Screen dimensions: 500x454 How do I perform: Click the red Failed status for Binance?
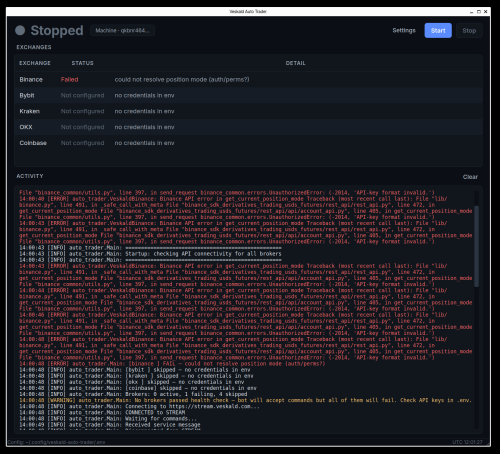pos(69,79)
